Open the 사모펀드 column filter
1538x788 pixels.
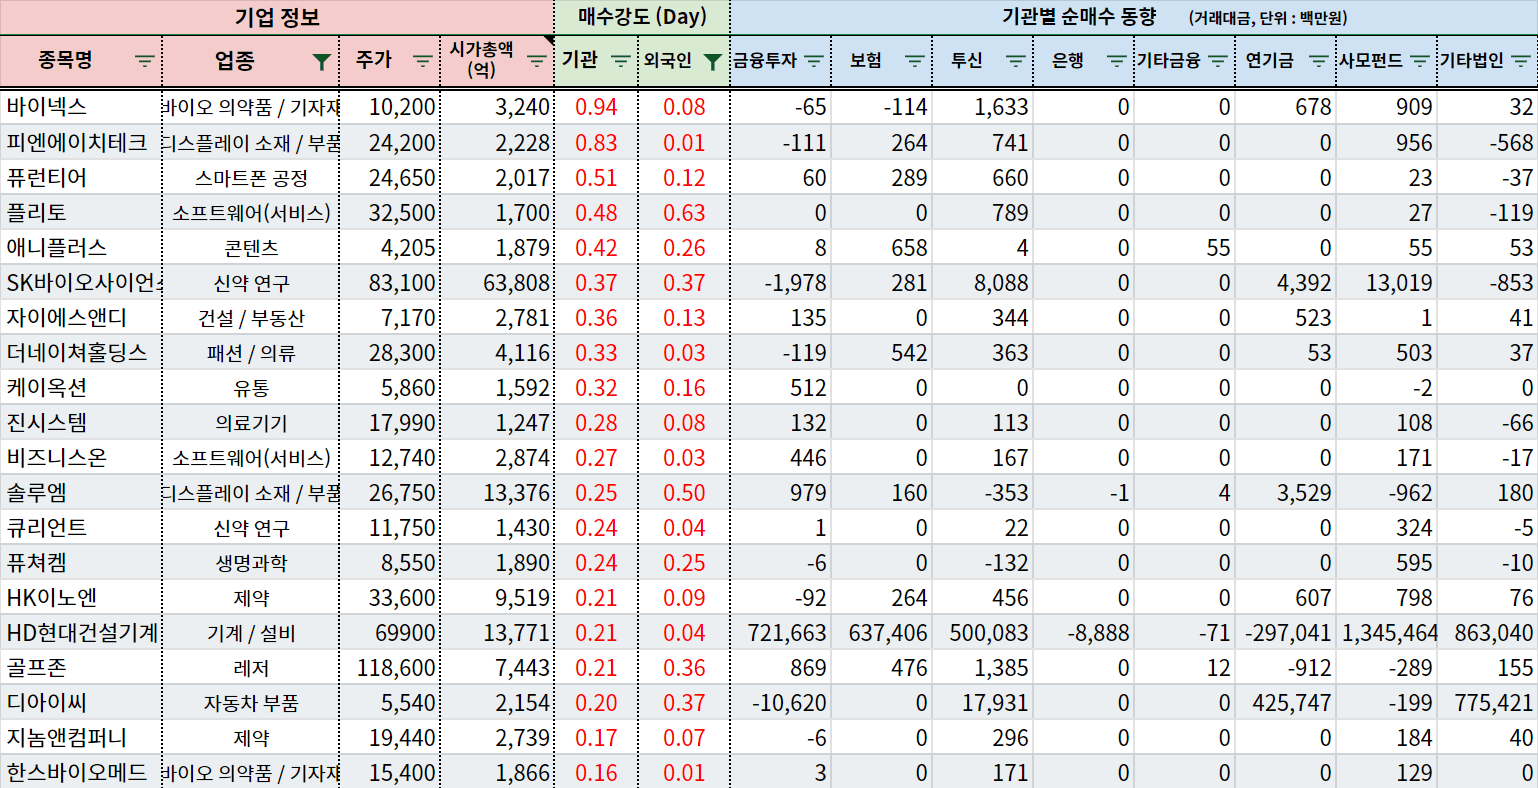point(1419,61)
